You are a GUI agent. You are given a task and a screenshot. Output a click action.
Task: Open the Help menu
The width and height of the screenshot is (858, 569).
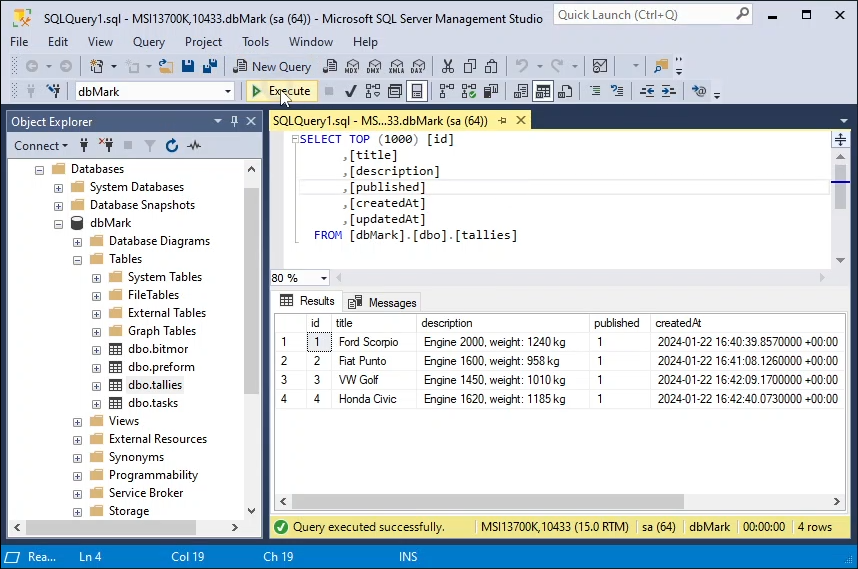pyautogui.click(x=365, y=42)
